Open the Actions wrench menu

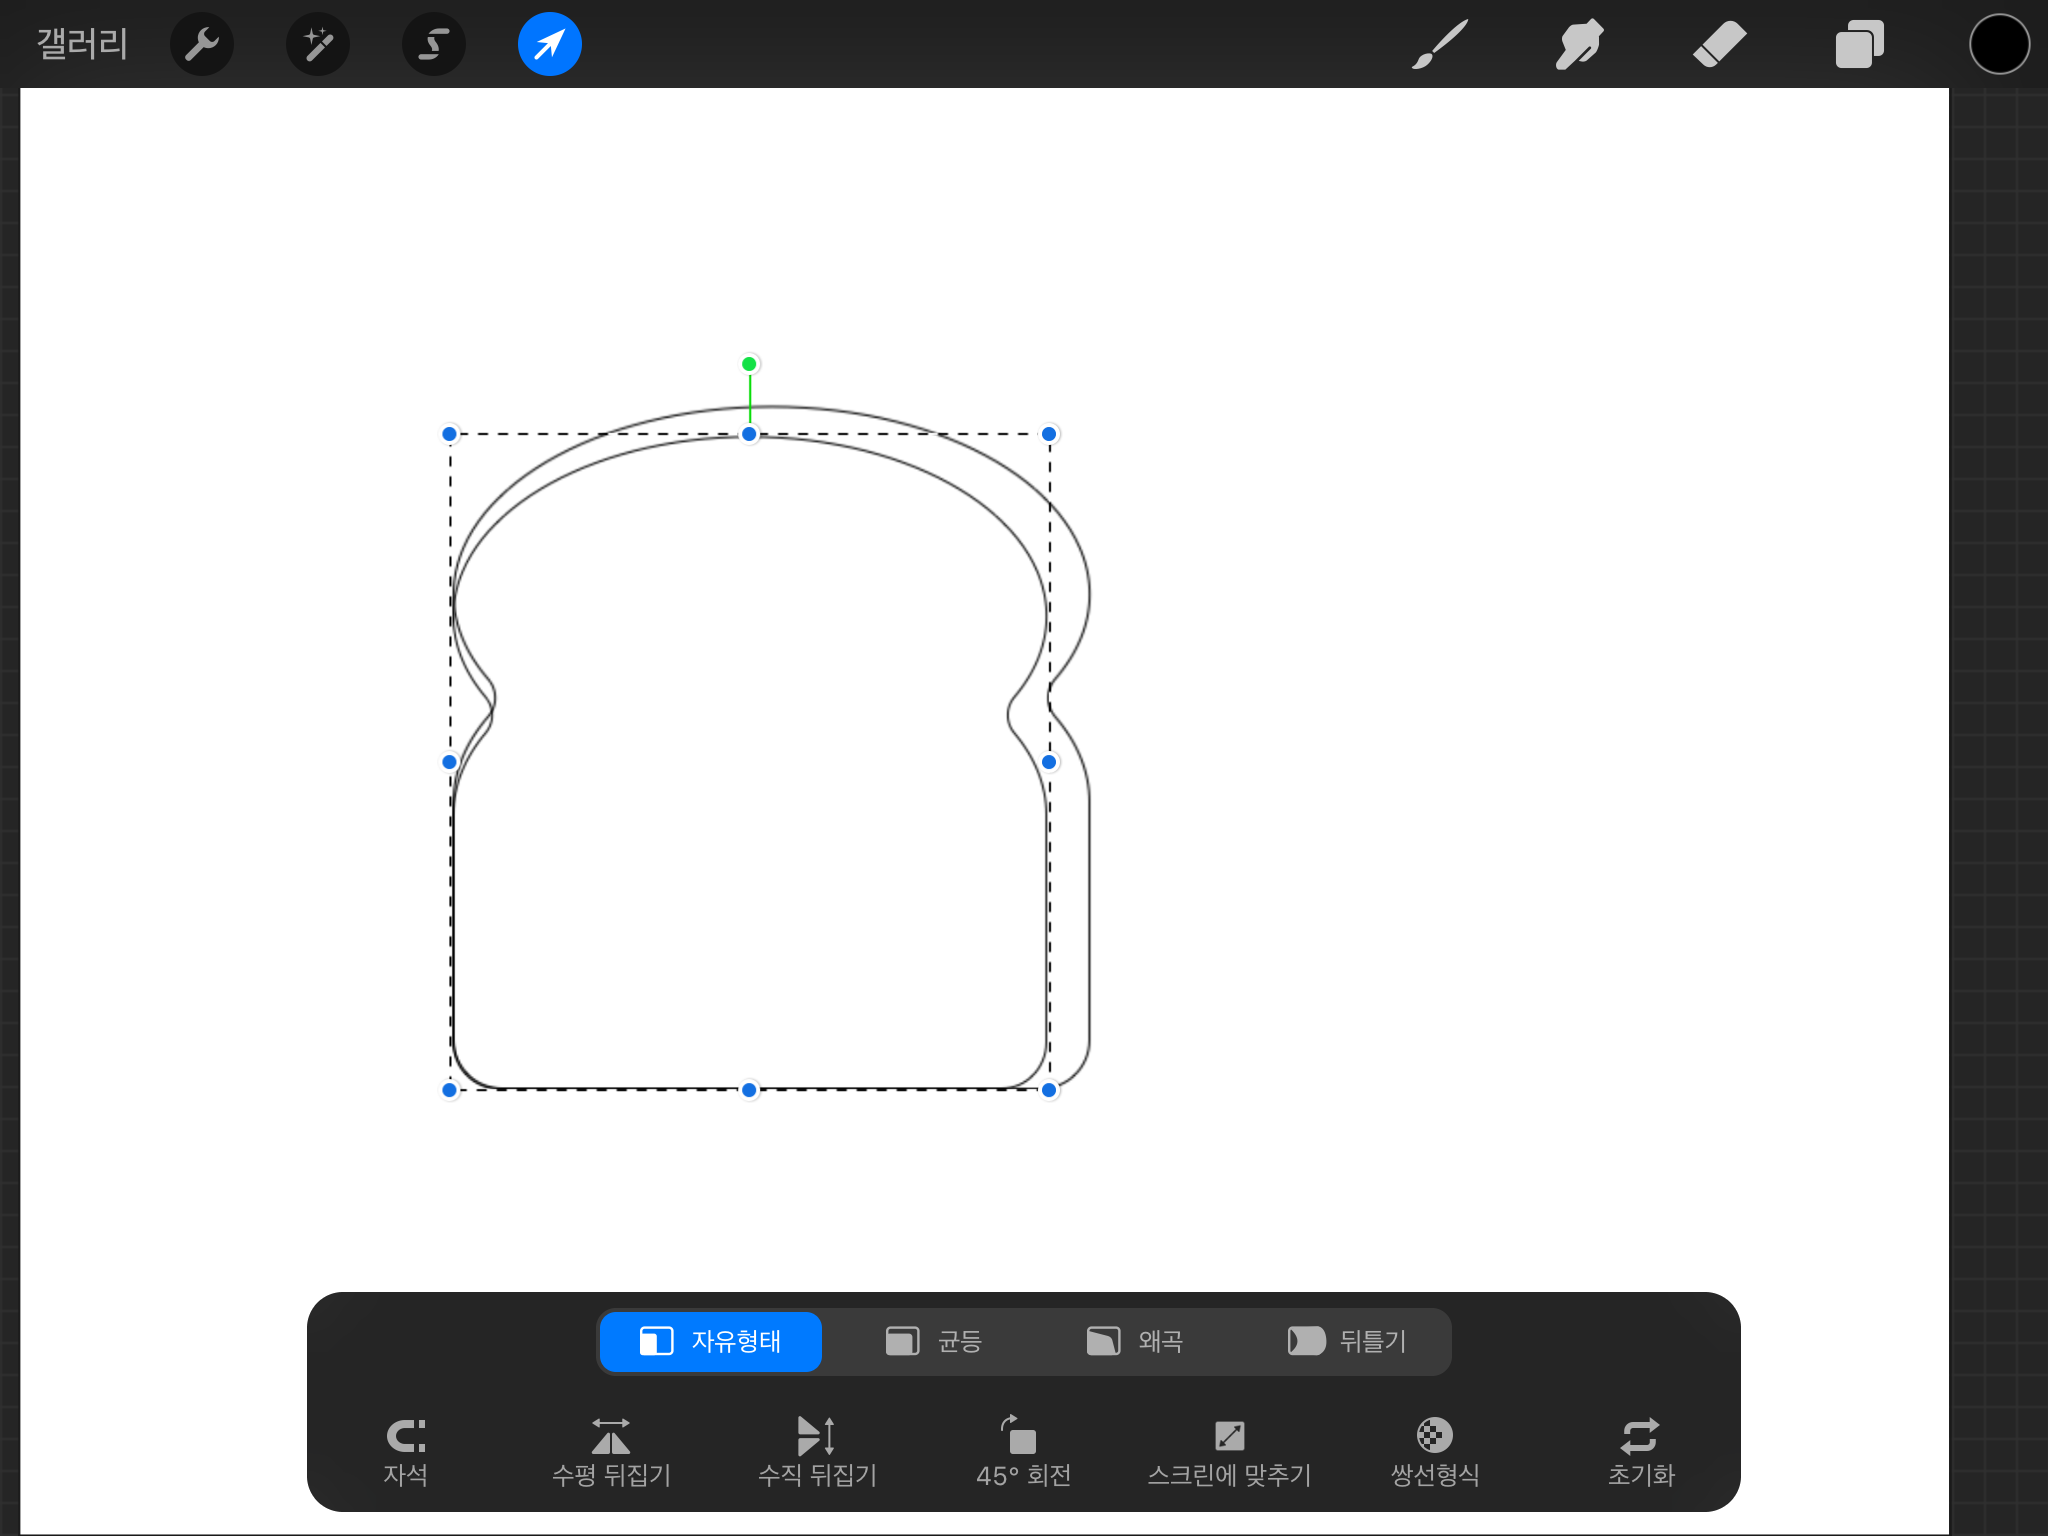point(202,44)
